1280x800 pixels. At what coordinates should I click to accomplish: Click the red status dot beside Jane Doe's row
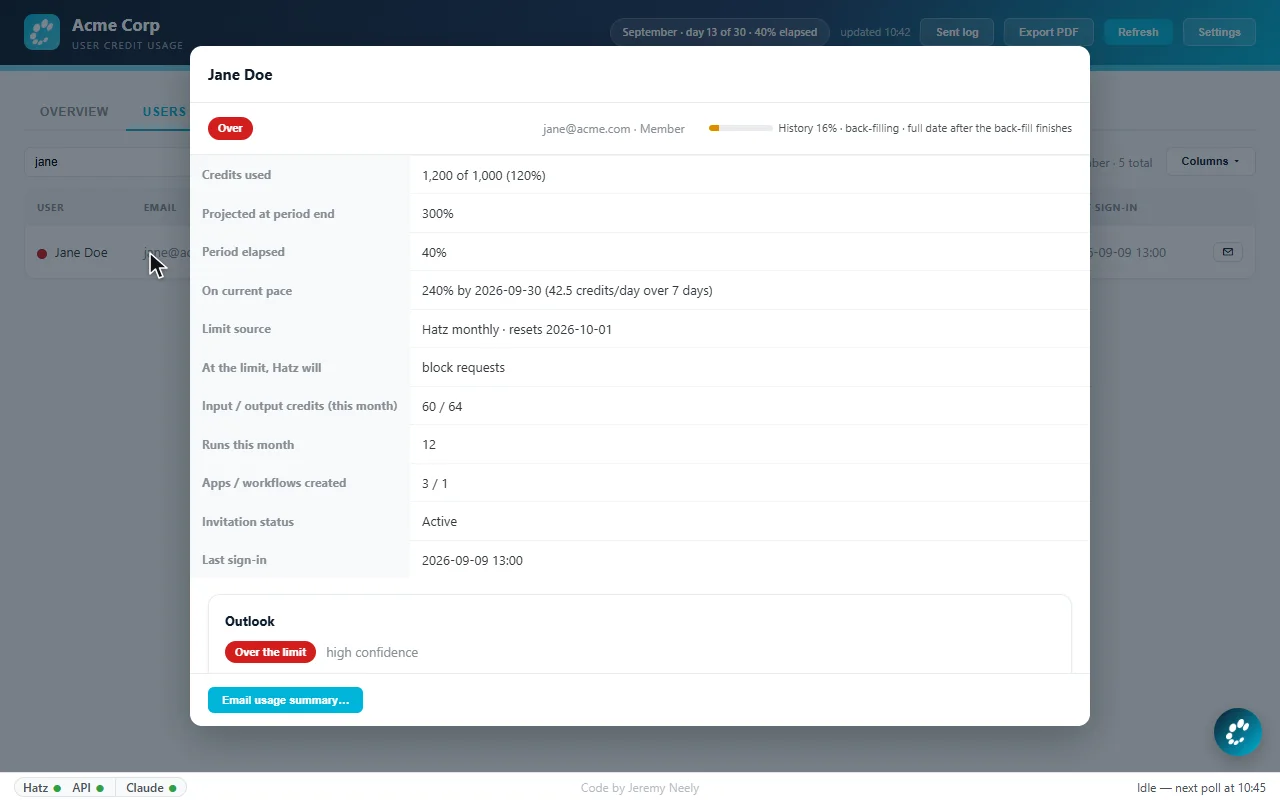pos(42,253)
